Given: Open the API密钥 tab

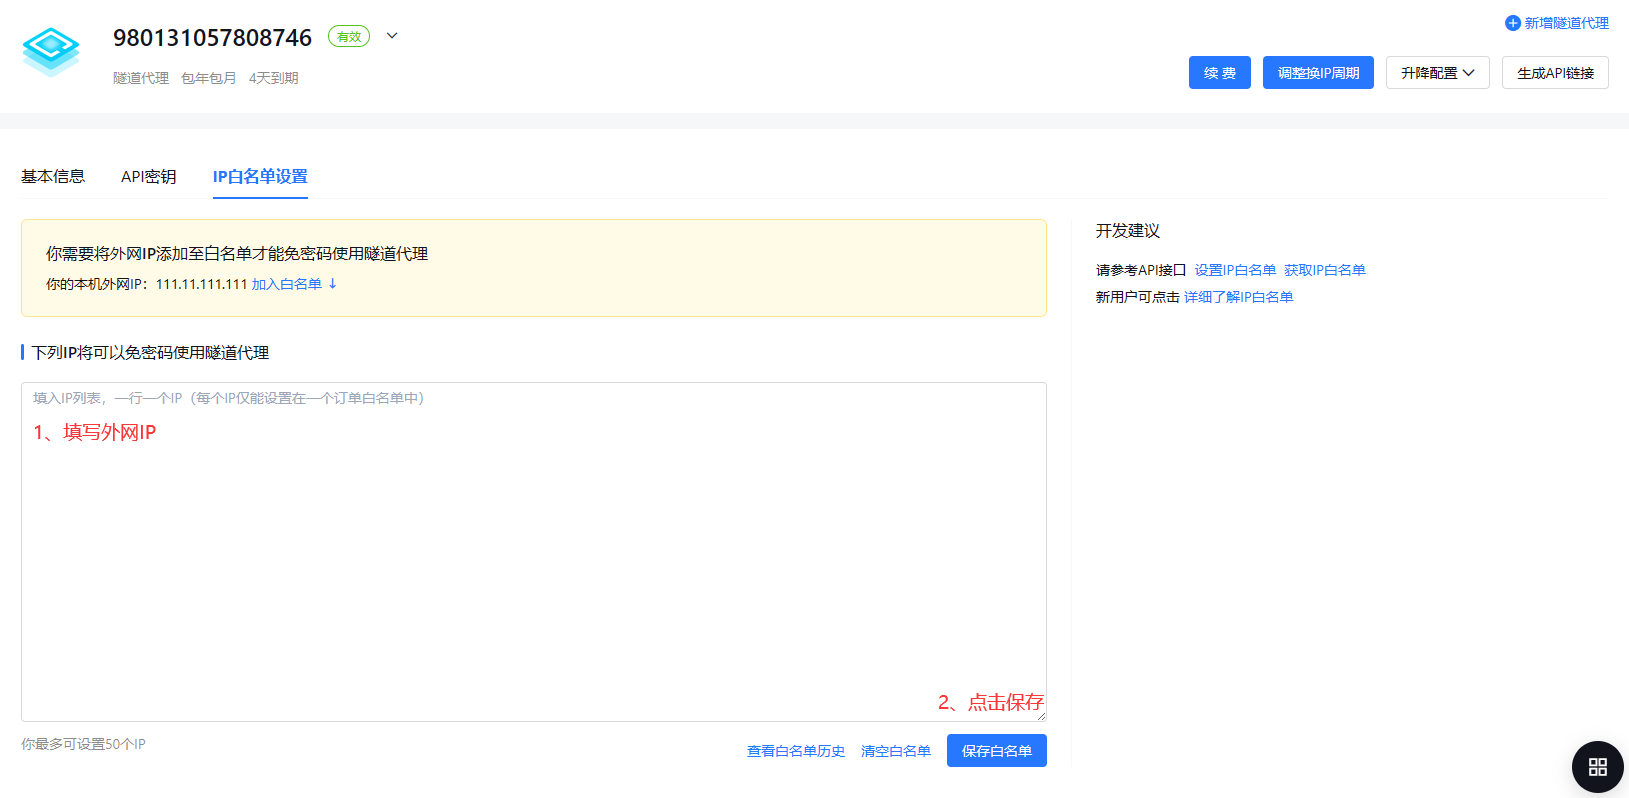Looking at the screenshot, I should (148, 177).
